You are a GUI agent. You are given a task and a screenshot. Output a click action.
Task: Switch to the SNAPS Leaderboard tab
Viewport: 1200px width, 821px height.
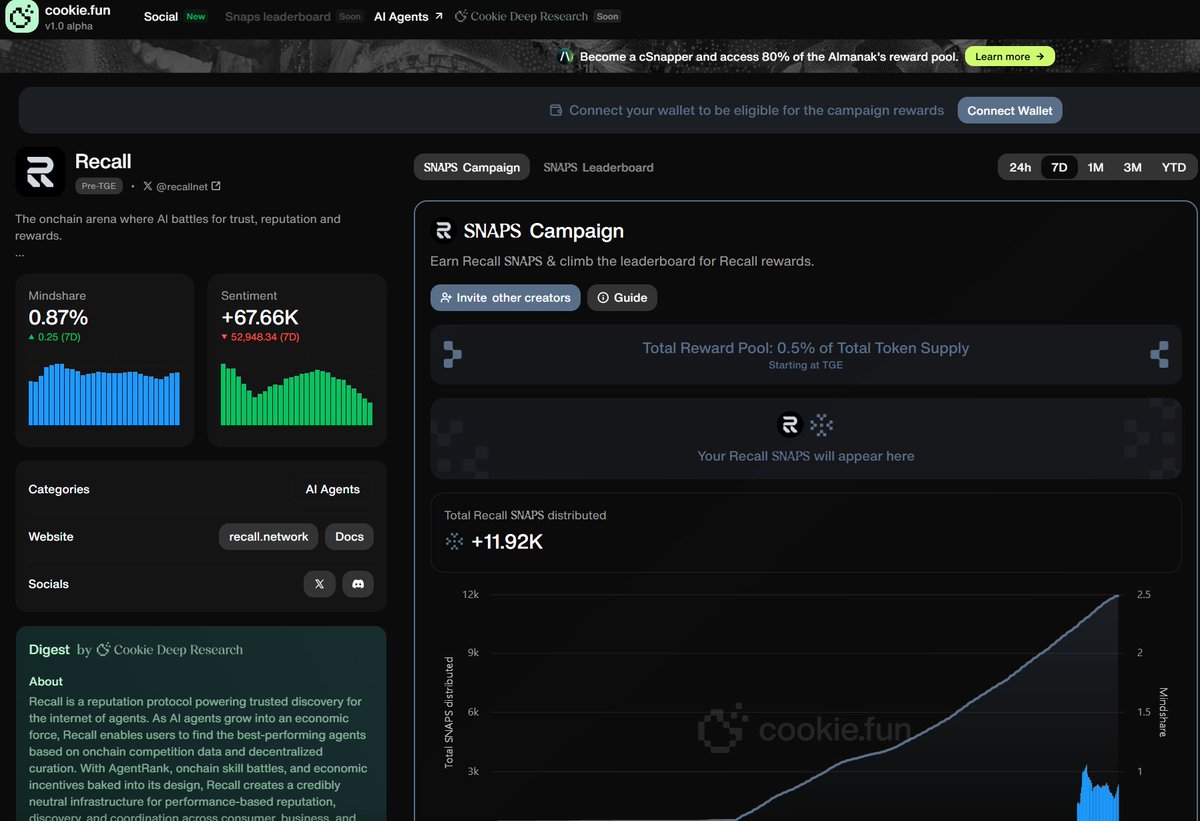coord(598,167)
